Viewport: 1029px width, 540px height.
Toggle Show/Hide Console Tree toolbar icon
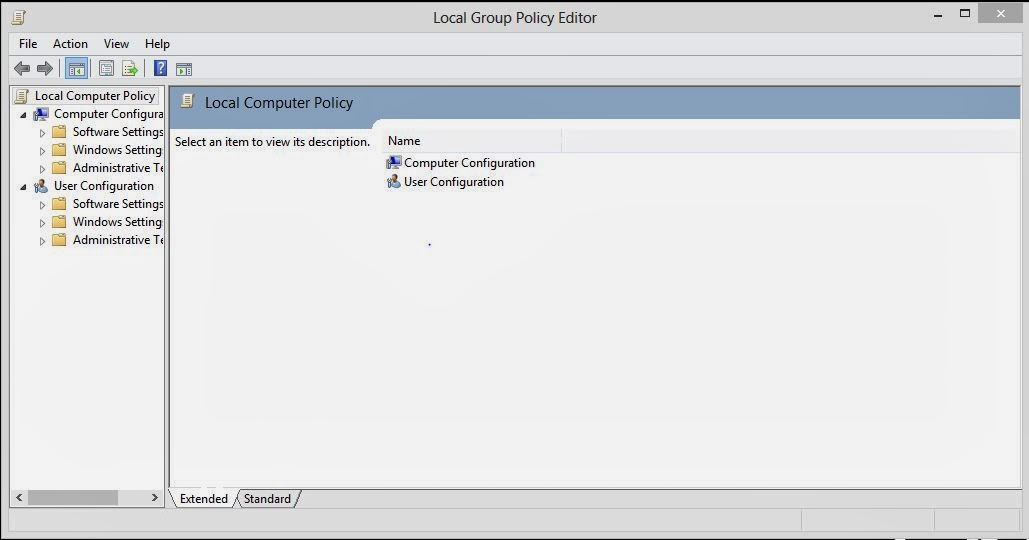click(x=76, y=68)
